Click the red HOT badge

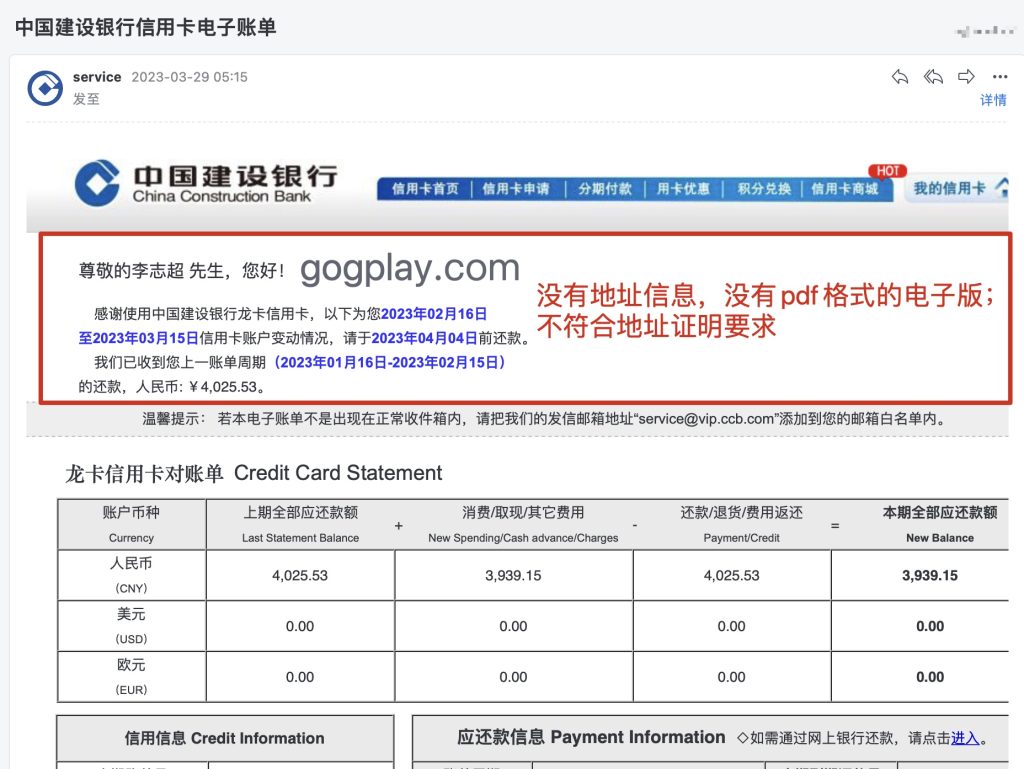(x=886, y=171)
